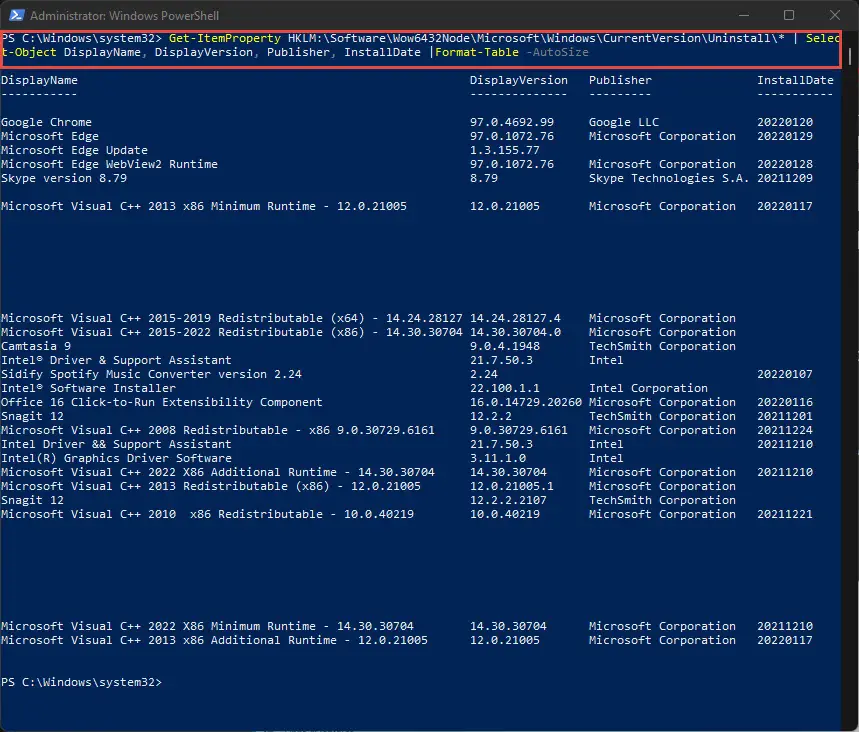Minimize the PowerShell window

click(744, 15)
